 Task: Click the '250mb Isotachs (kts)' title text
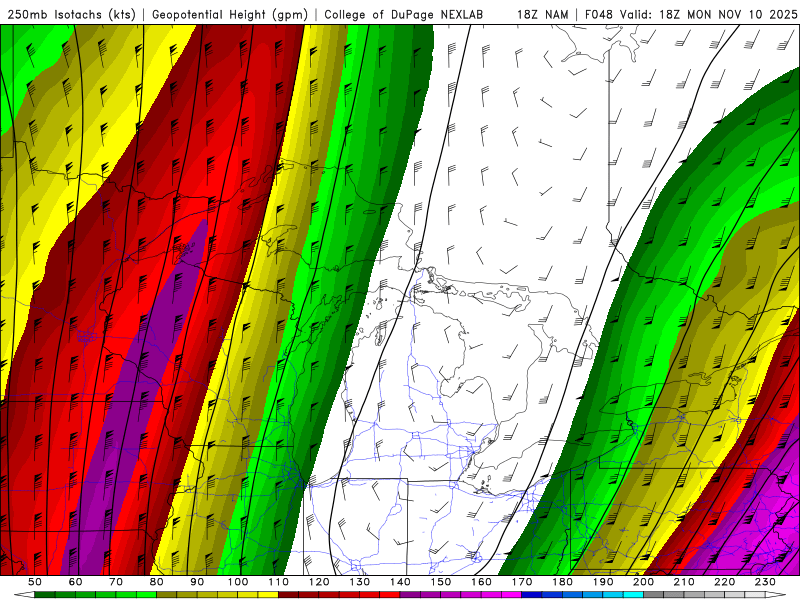[72, 15]
